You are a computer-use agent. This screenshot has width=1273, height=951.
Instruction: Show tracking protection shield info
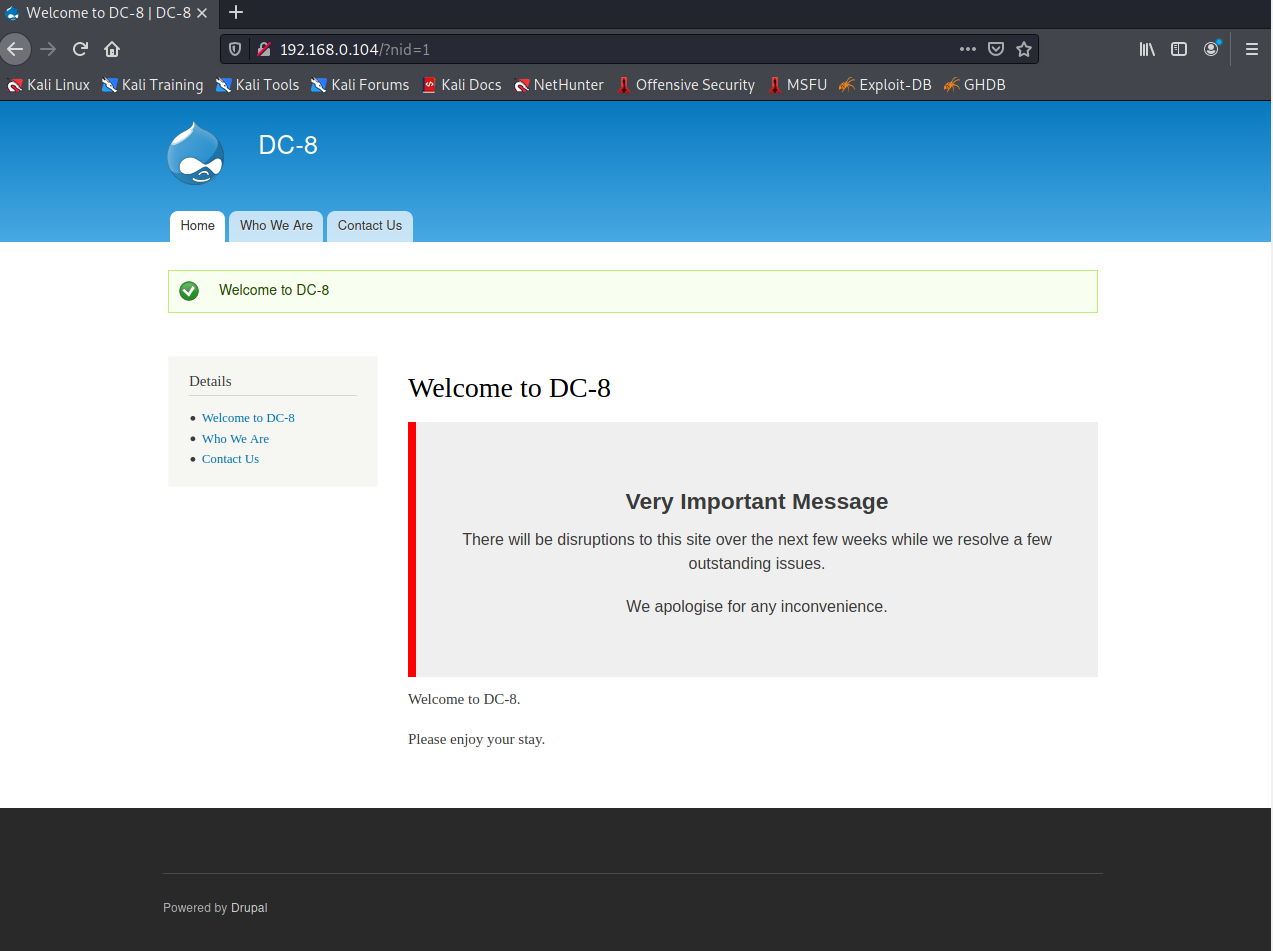coord(235,49)
